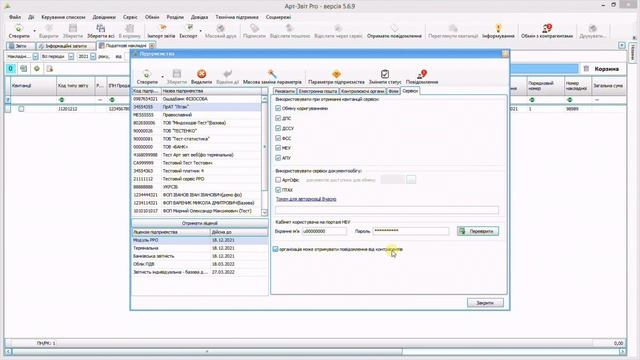Open the 2021 year dropdown

(93, 56)
